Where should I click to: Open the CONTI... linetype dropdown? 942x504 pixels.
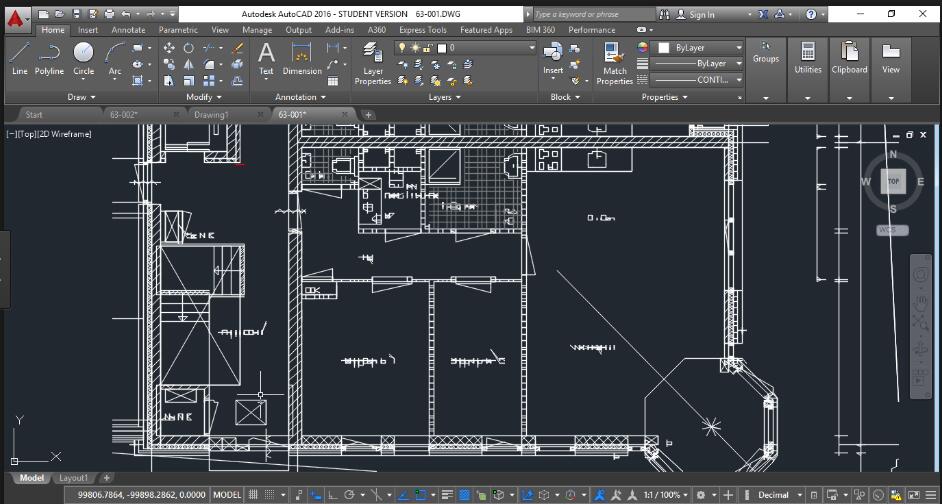tap(697, 79)
